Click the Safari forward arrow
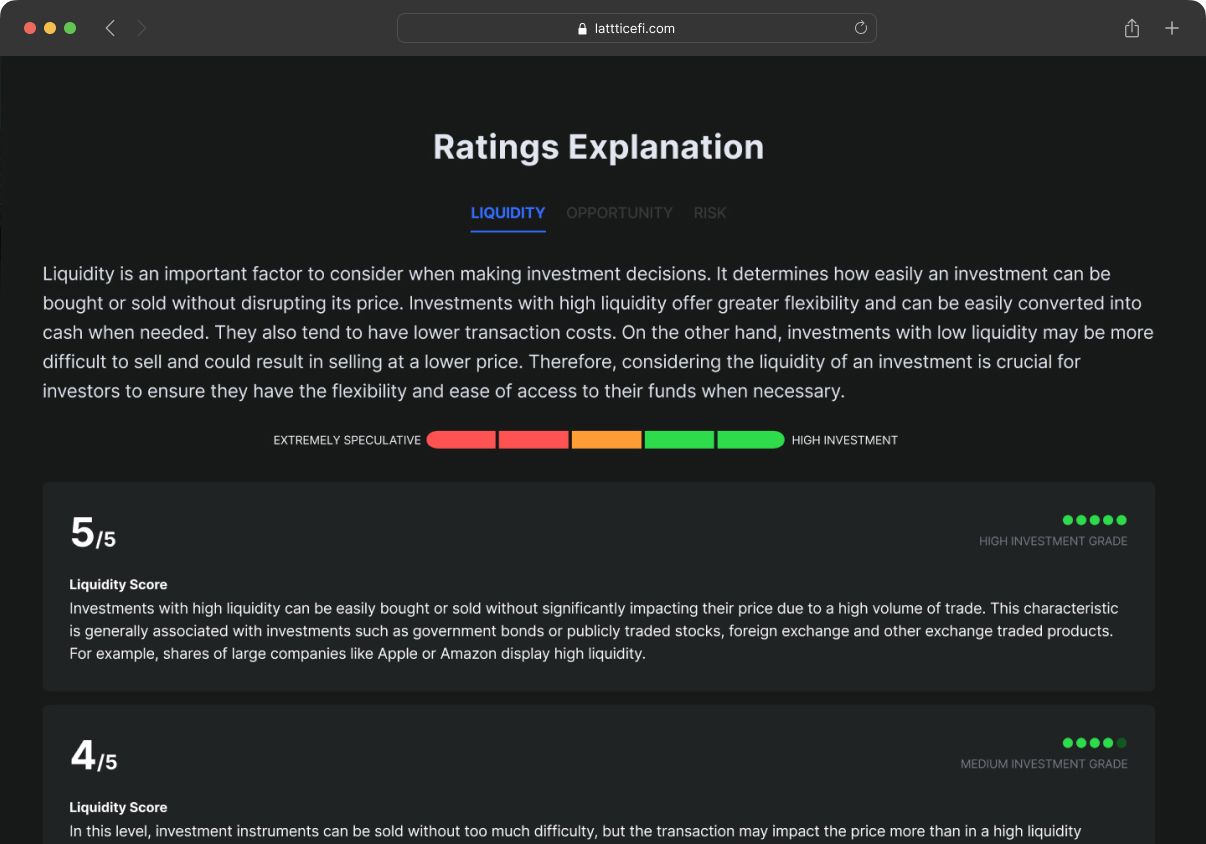Screen dimensions: 1206x844 (142, 28)
